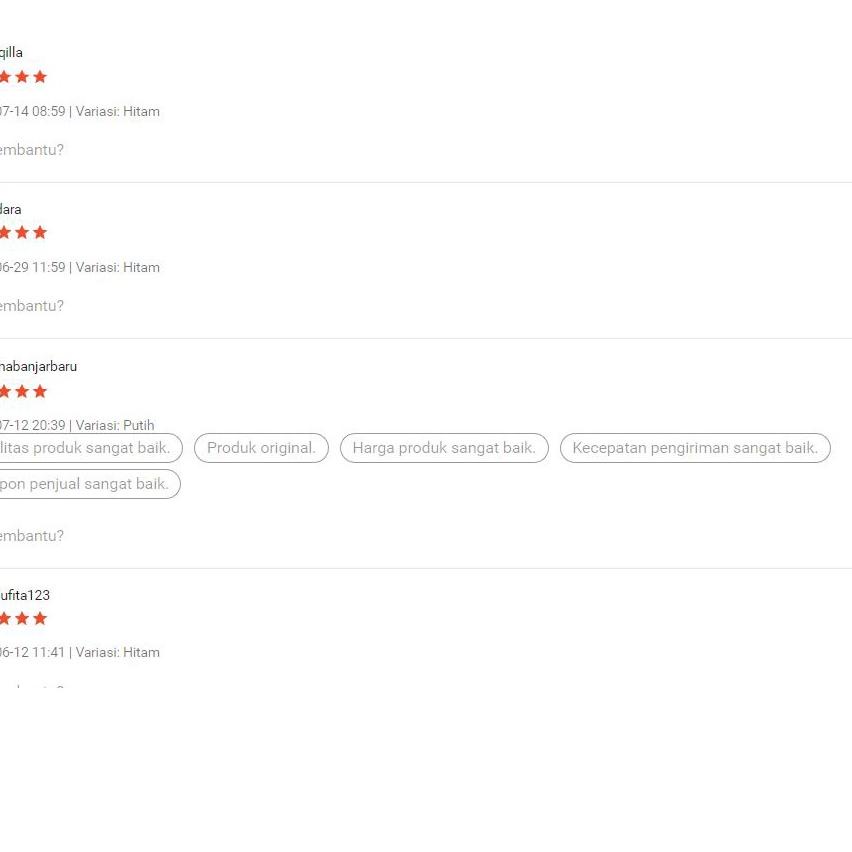
Task: Open the reviewer profile ending in 'qilla'
Action: tap(11, 53)
